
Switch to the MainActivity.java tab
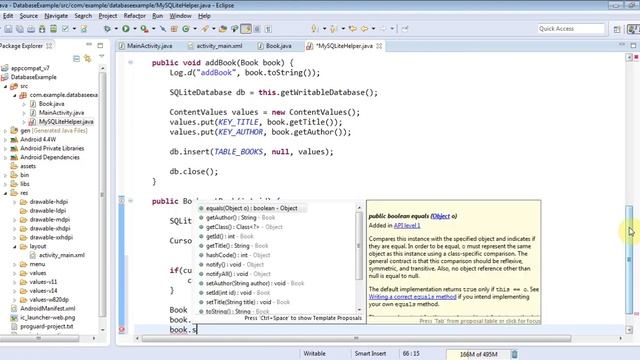pyautogui.click(x=149, y=46)
